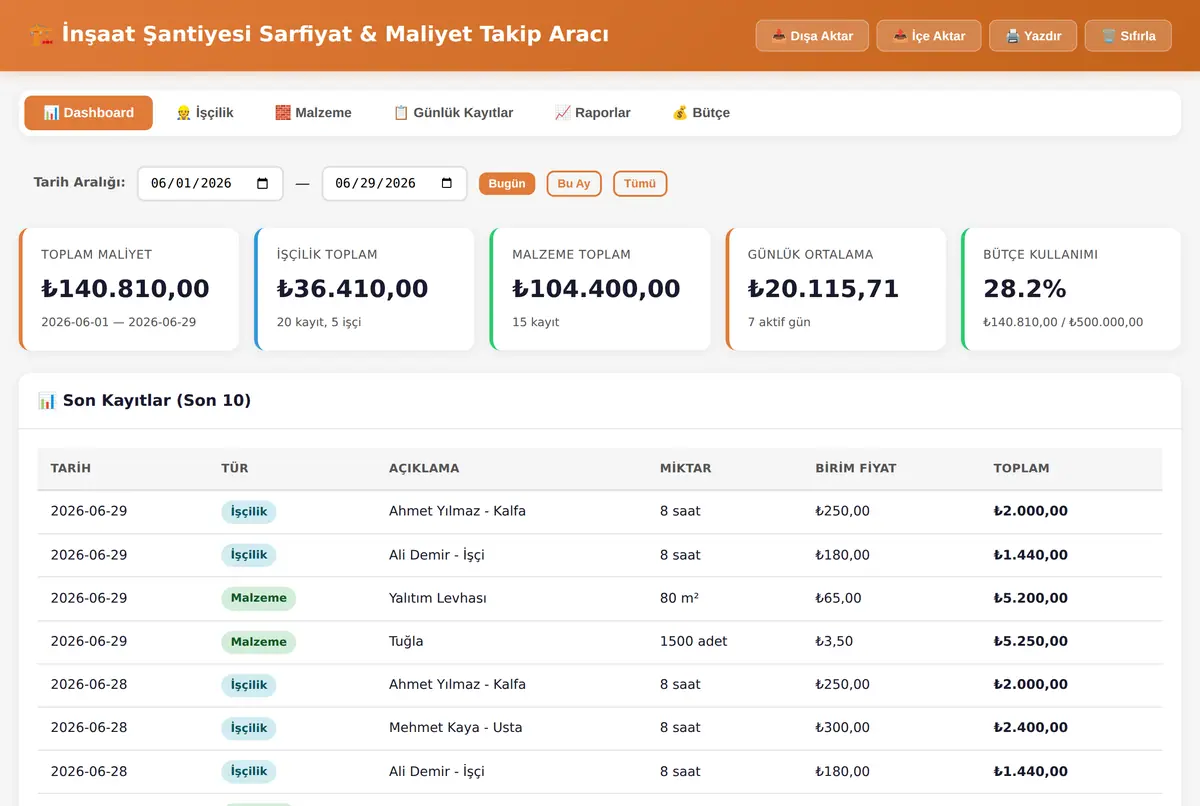Click the İçe Aktar import button
Viewport: 1200px width, 806px height.
coord(929,36)
